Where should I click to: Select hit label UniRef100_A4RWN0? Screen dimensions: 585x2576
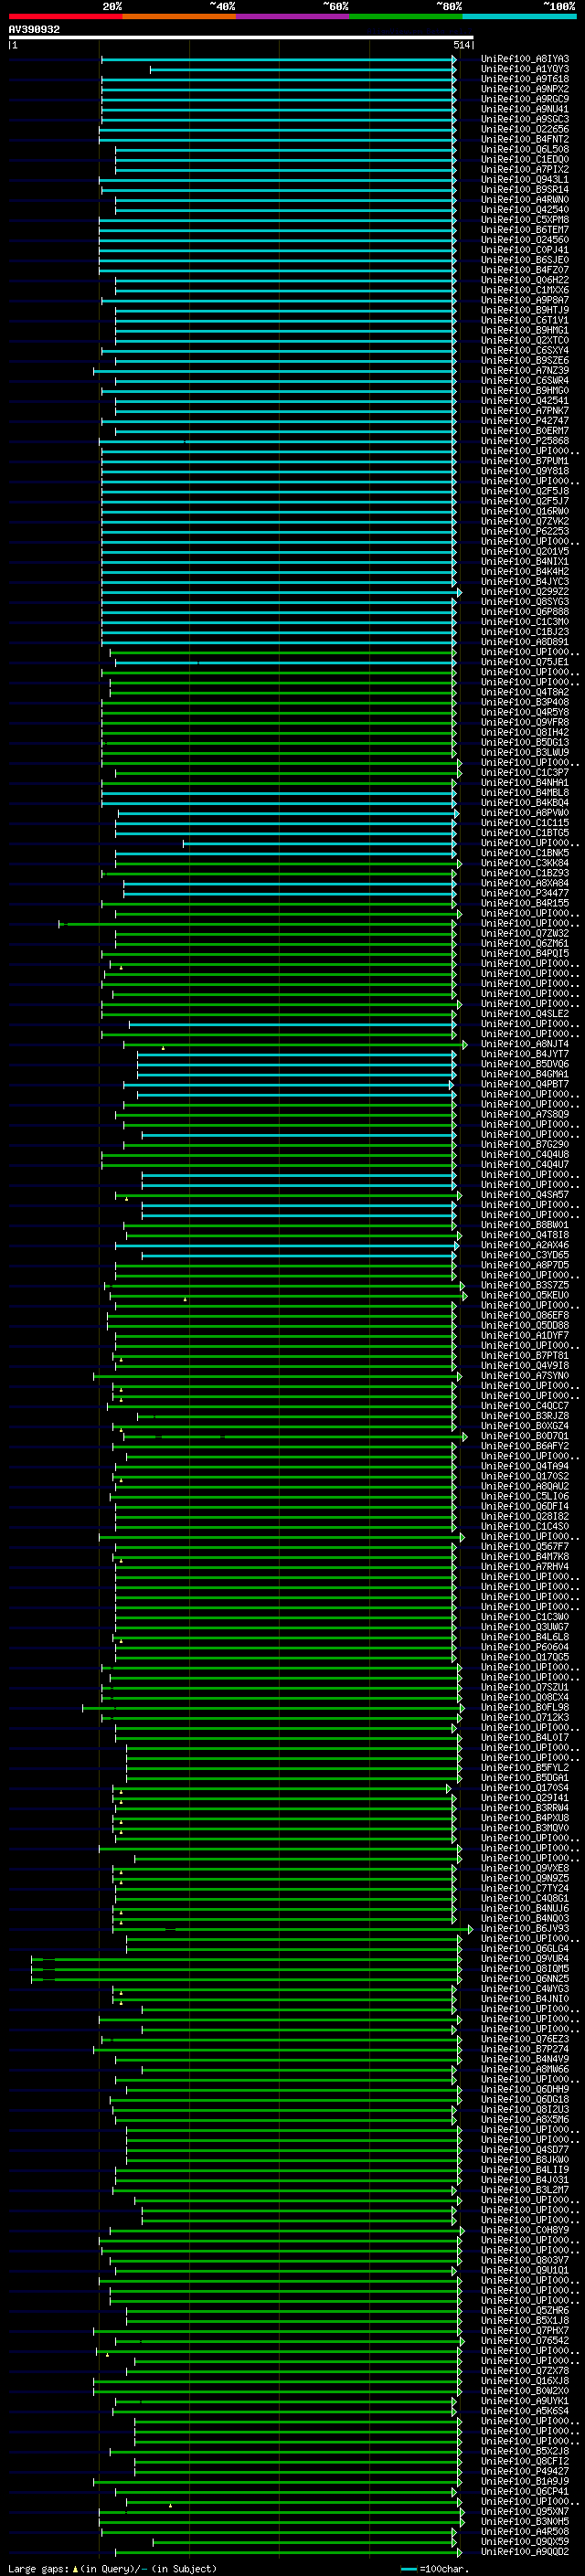(525, 200)
